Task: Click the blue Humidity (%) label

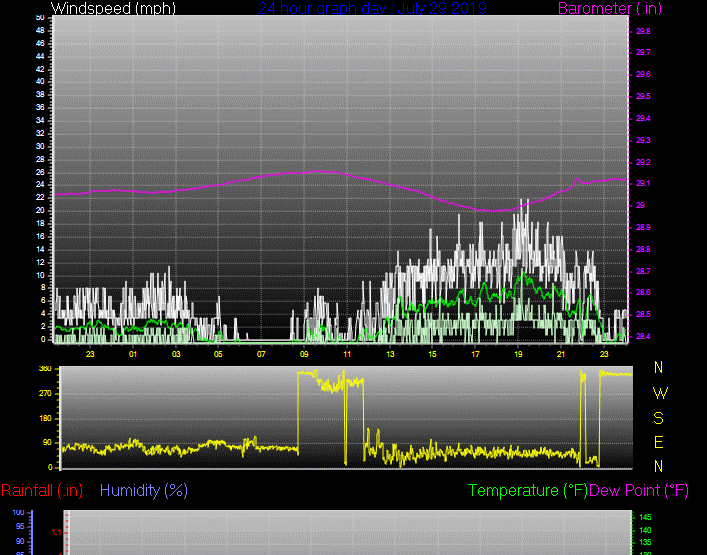Action: pos(144,490)
